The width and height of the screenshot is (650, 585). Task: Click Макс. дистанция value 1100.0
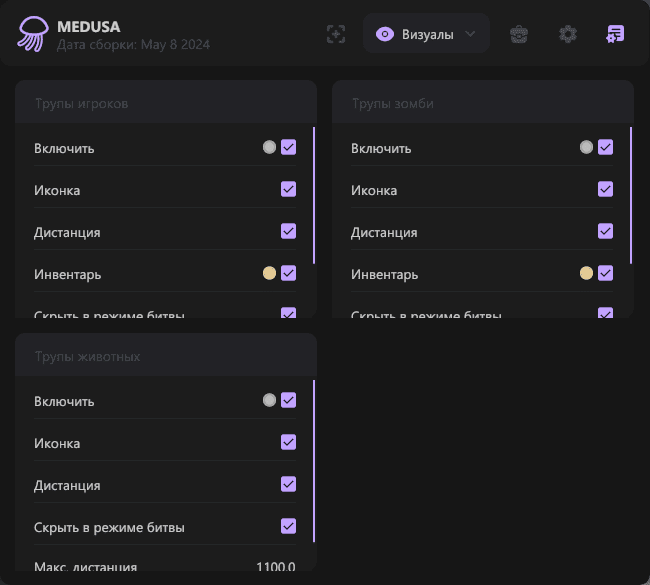[275, 567]
